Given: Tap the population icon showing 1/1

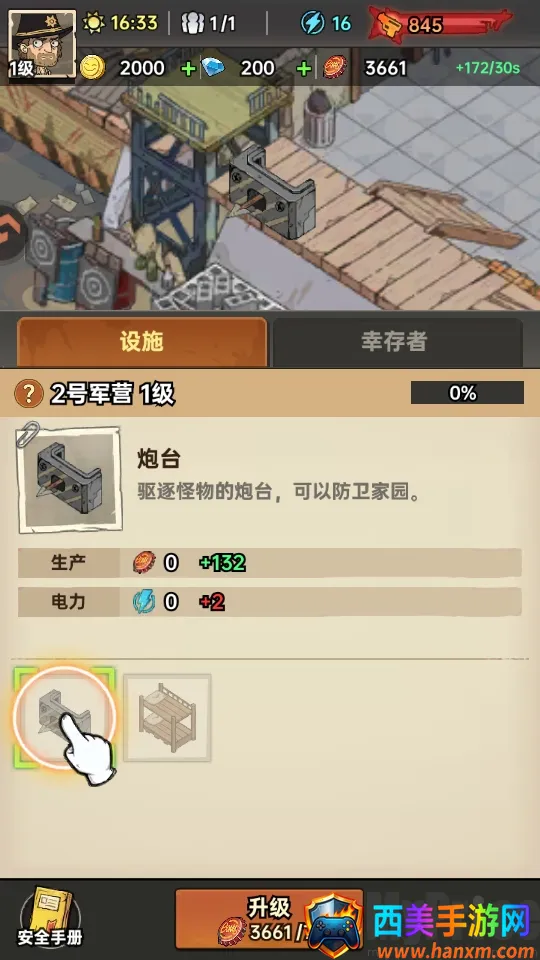Looking at the screenshot, I should [x=193, y=23].
